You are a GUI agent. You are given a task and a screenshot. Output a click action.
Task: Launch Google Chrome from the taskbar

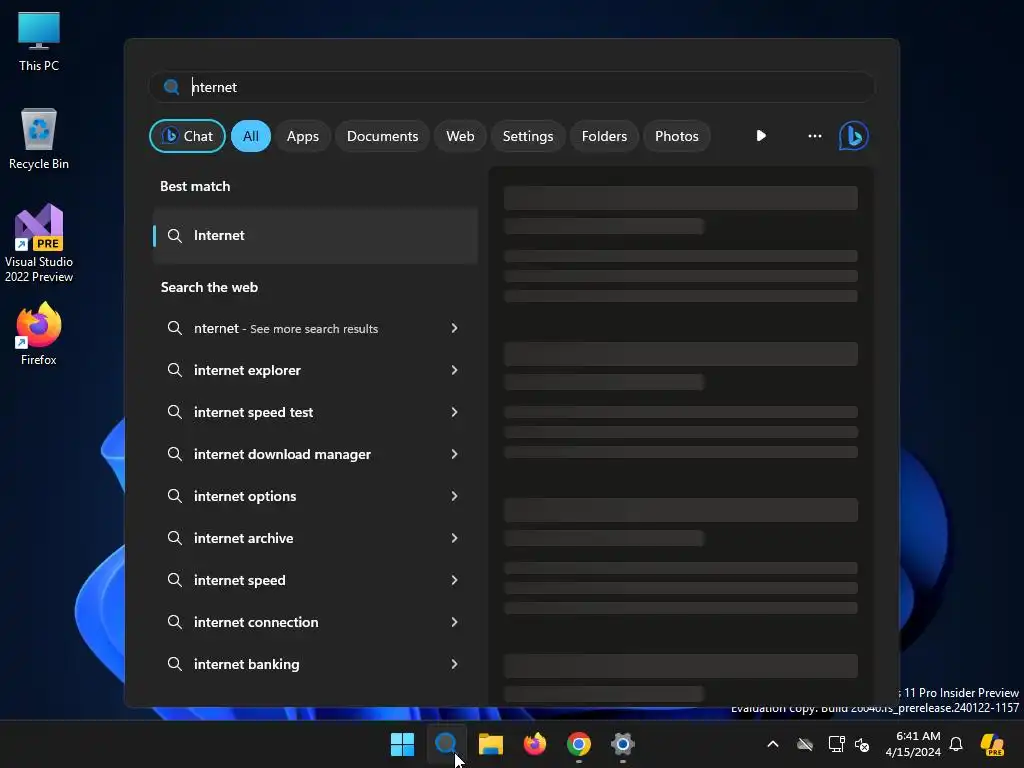(579, 744)
